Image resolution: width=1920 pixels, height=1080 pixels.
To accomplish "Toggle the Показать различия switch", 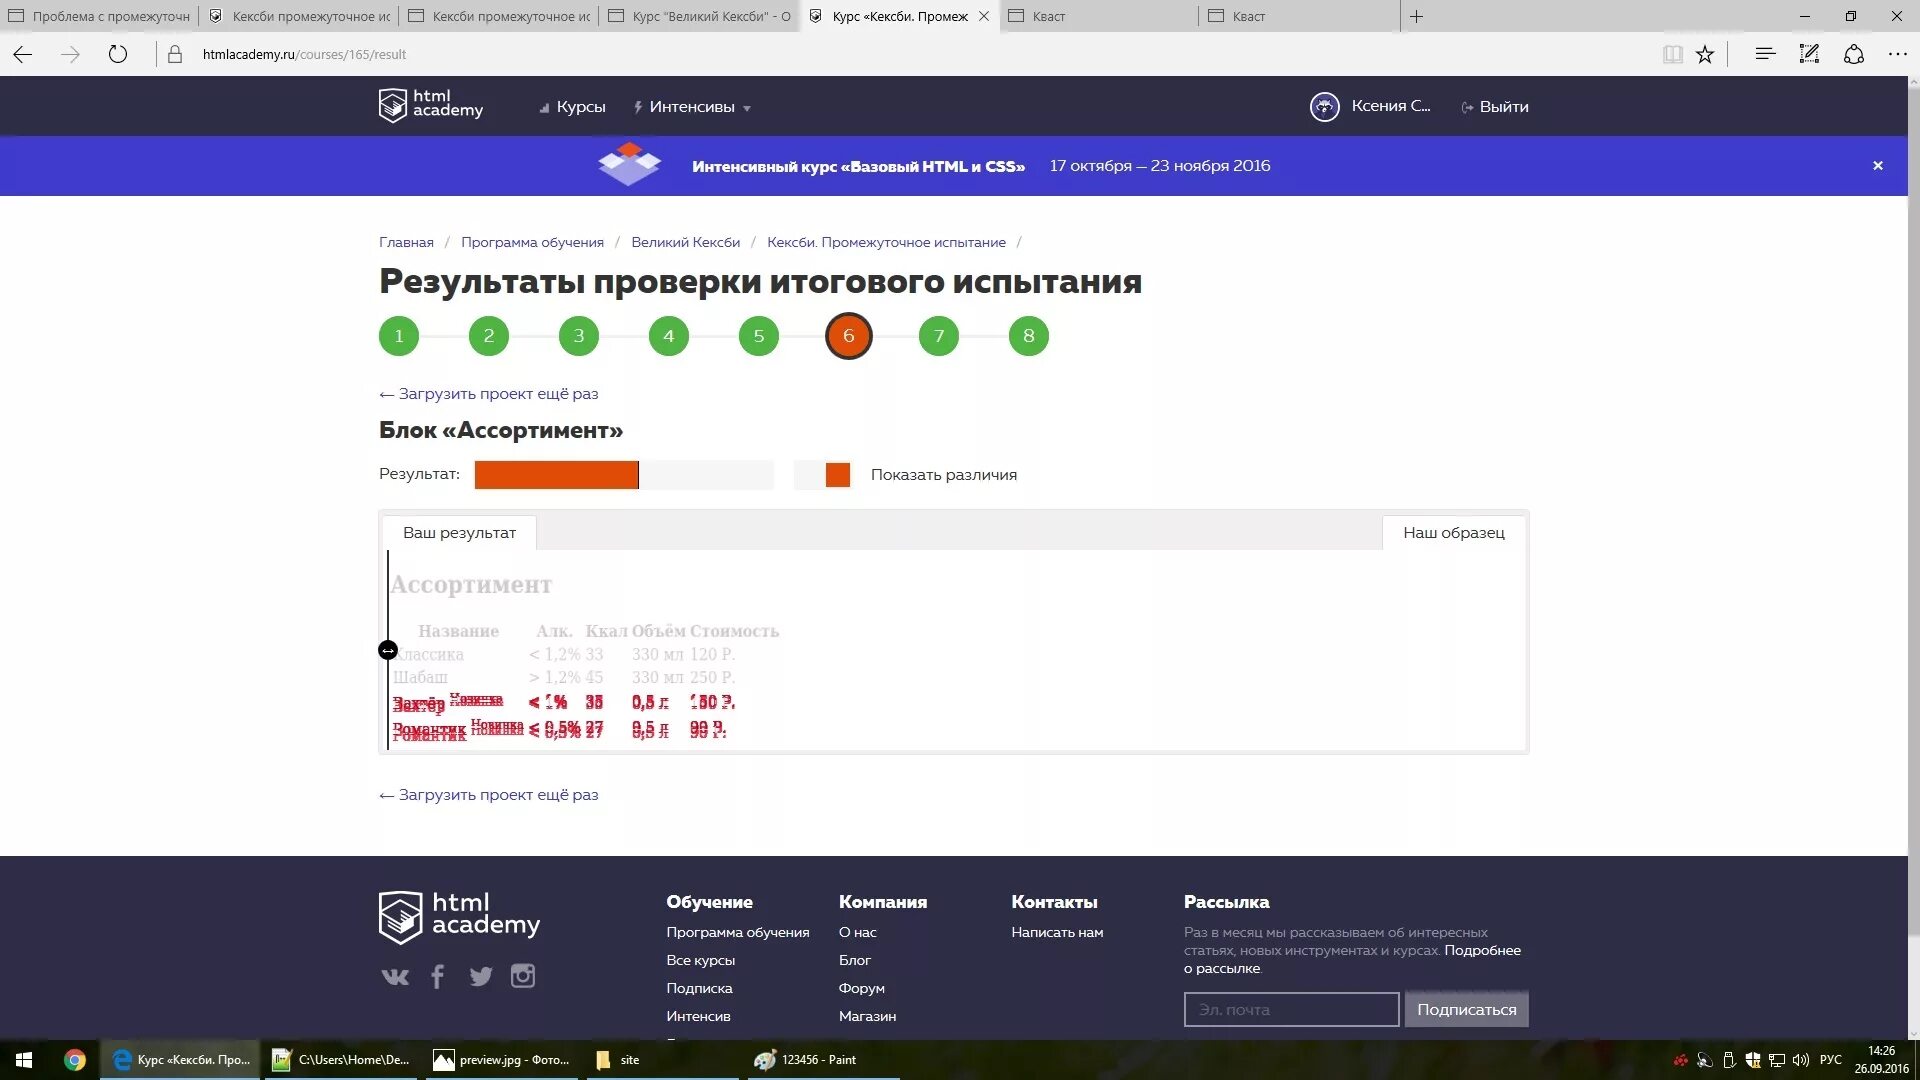I will pos(823,475).
